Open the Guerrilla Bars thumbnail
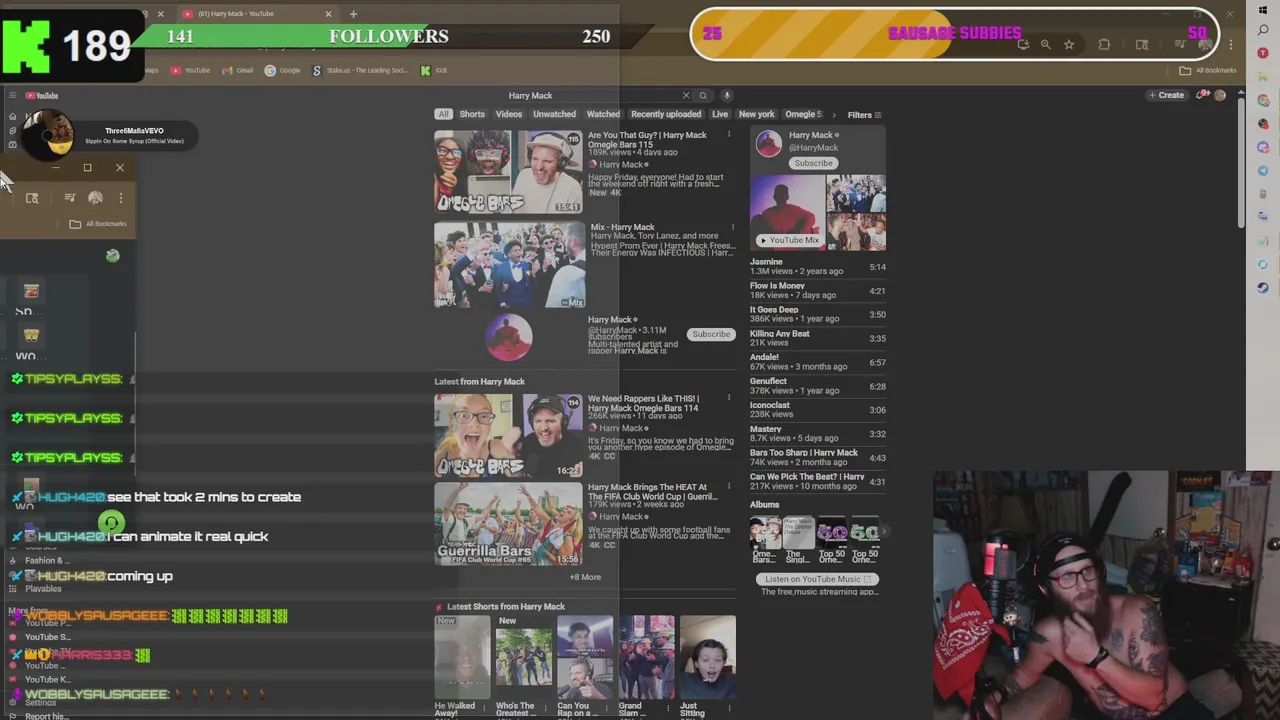 coord(508,524)
